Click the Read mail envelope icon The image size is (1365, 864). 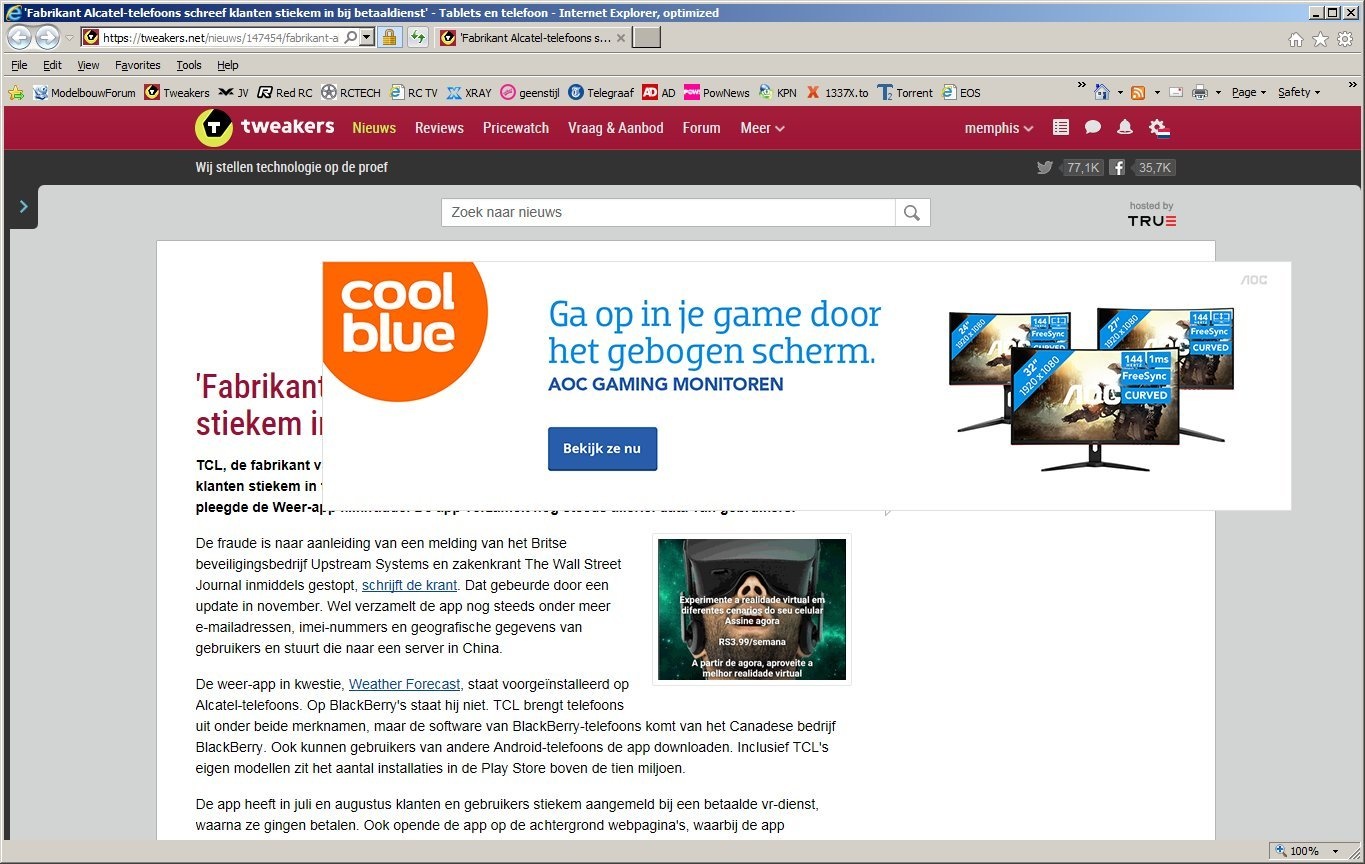pyautogui.click(x=1176, y=92)
